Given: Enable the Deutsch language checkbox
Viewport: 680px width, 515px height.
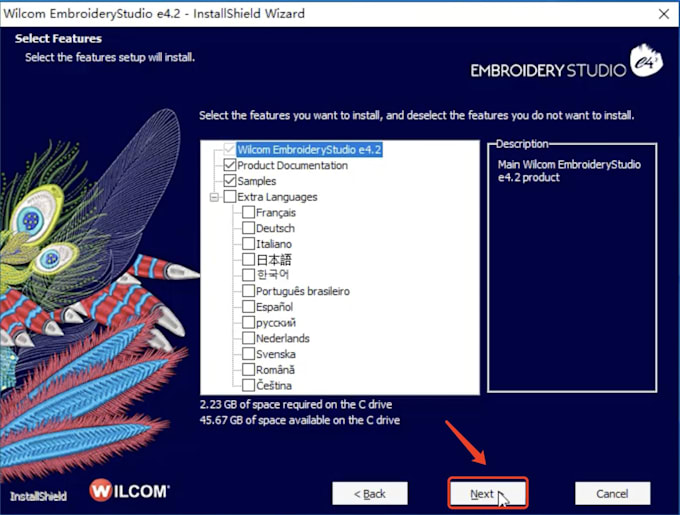Looking at the screenshot, I should tap(248, 228).
